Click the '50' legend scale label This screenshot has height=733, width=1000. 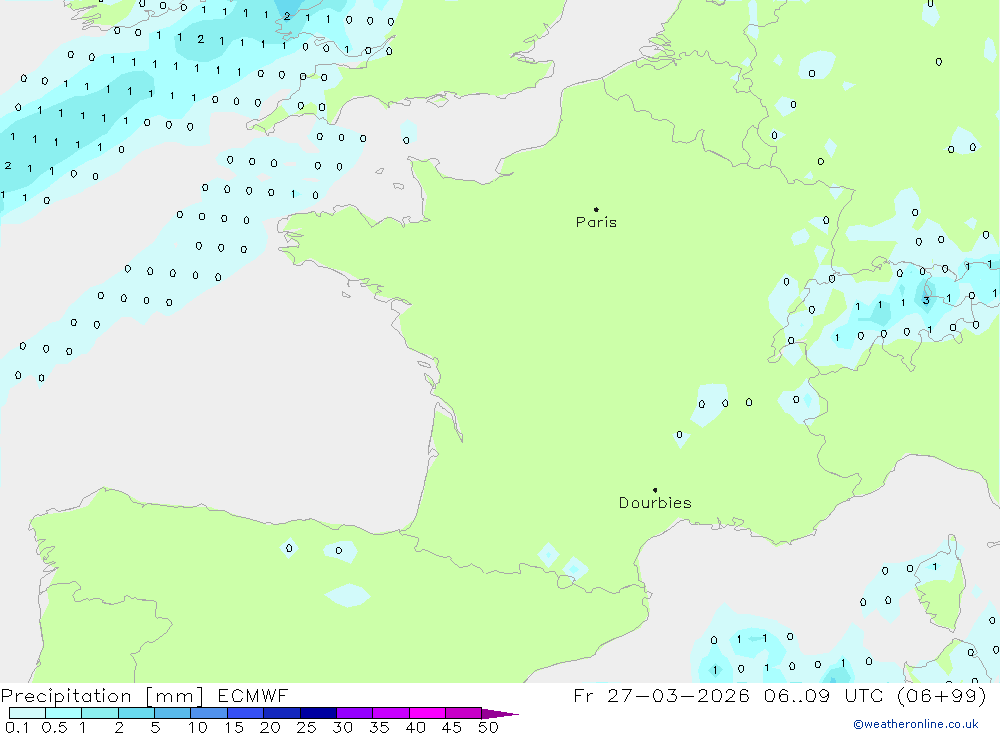pyautogui.click(x=488, y=727)
